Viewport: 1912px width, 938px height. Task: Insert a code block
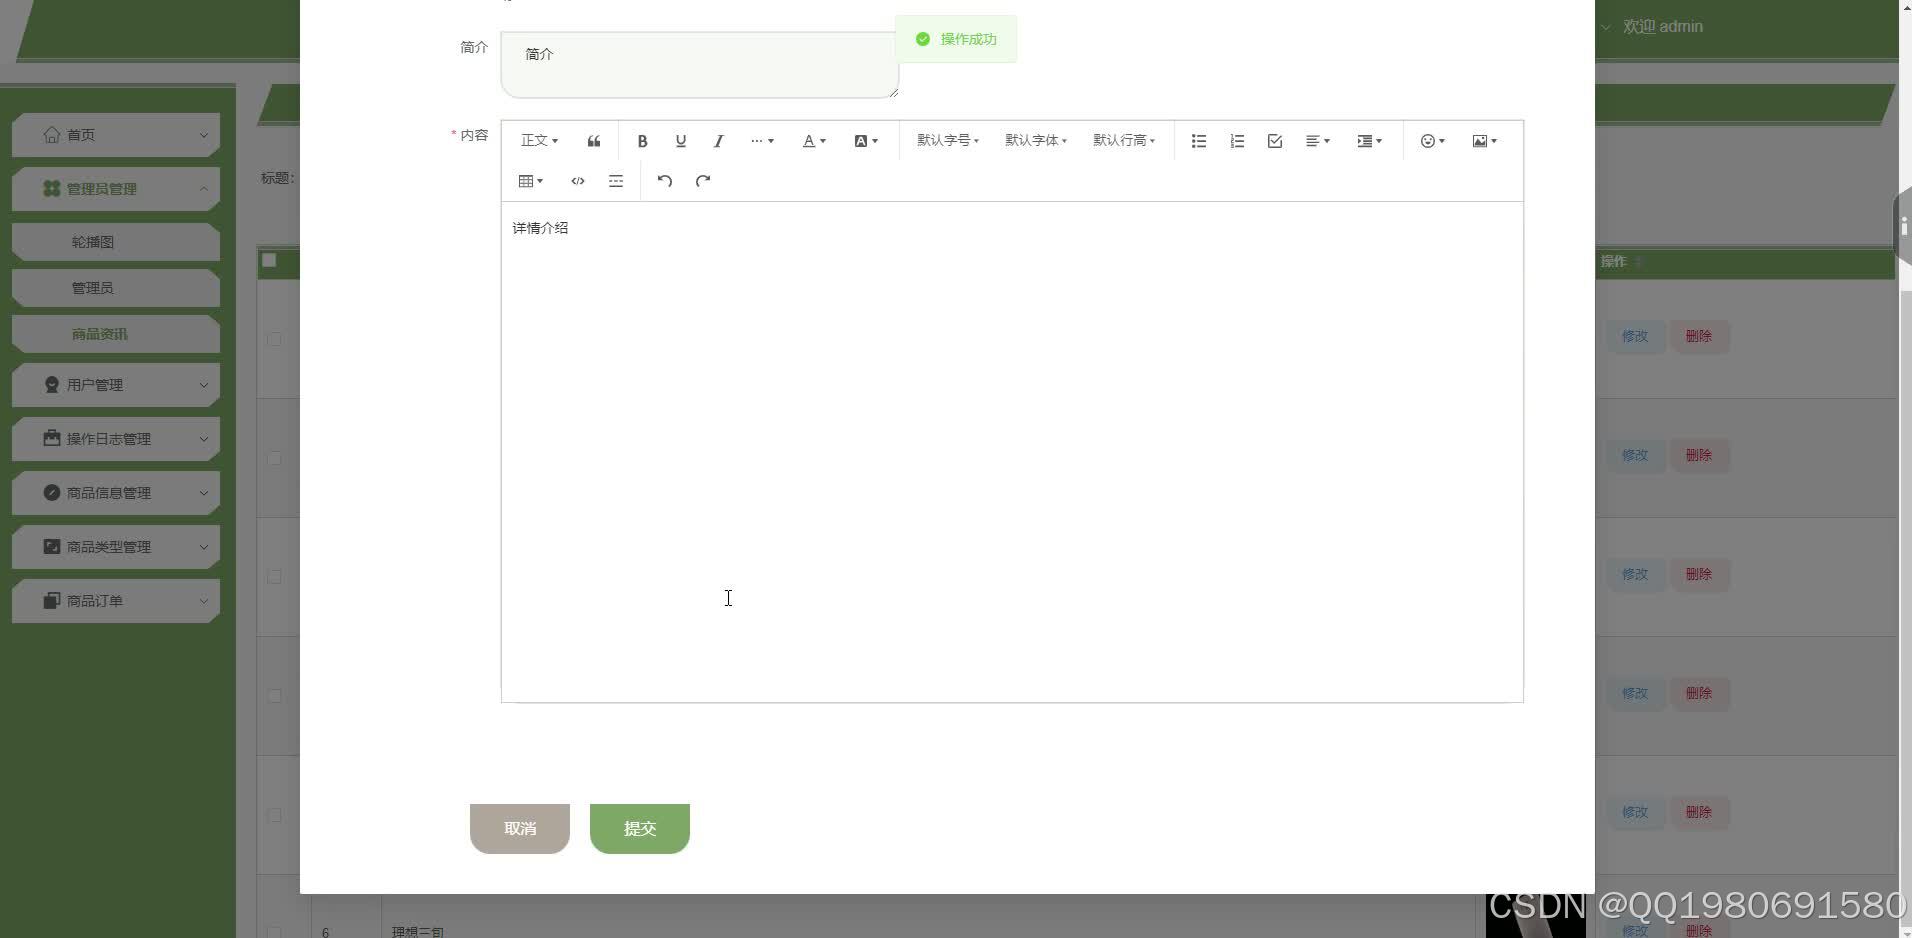578,181
